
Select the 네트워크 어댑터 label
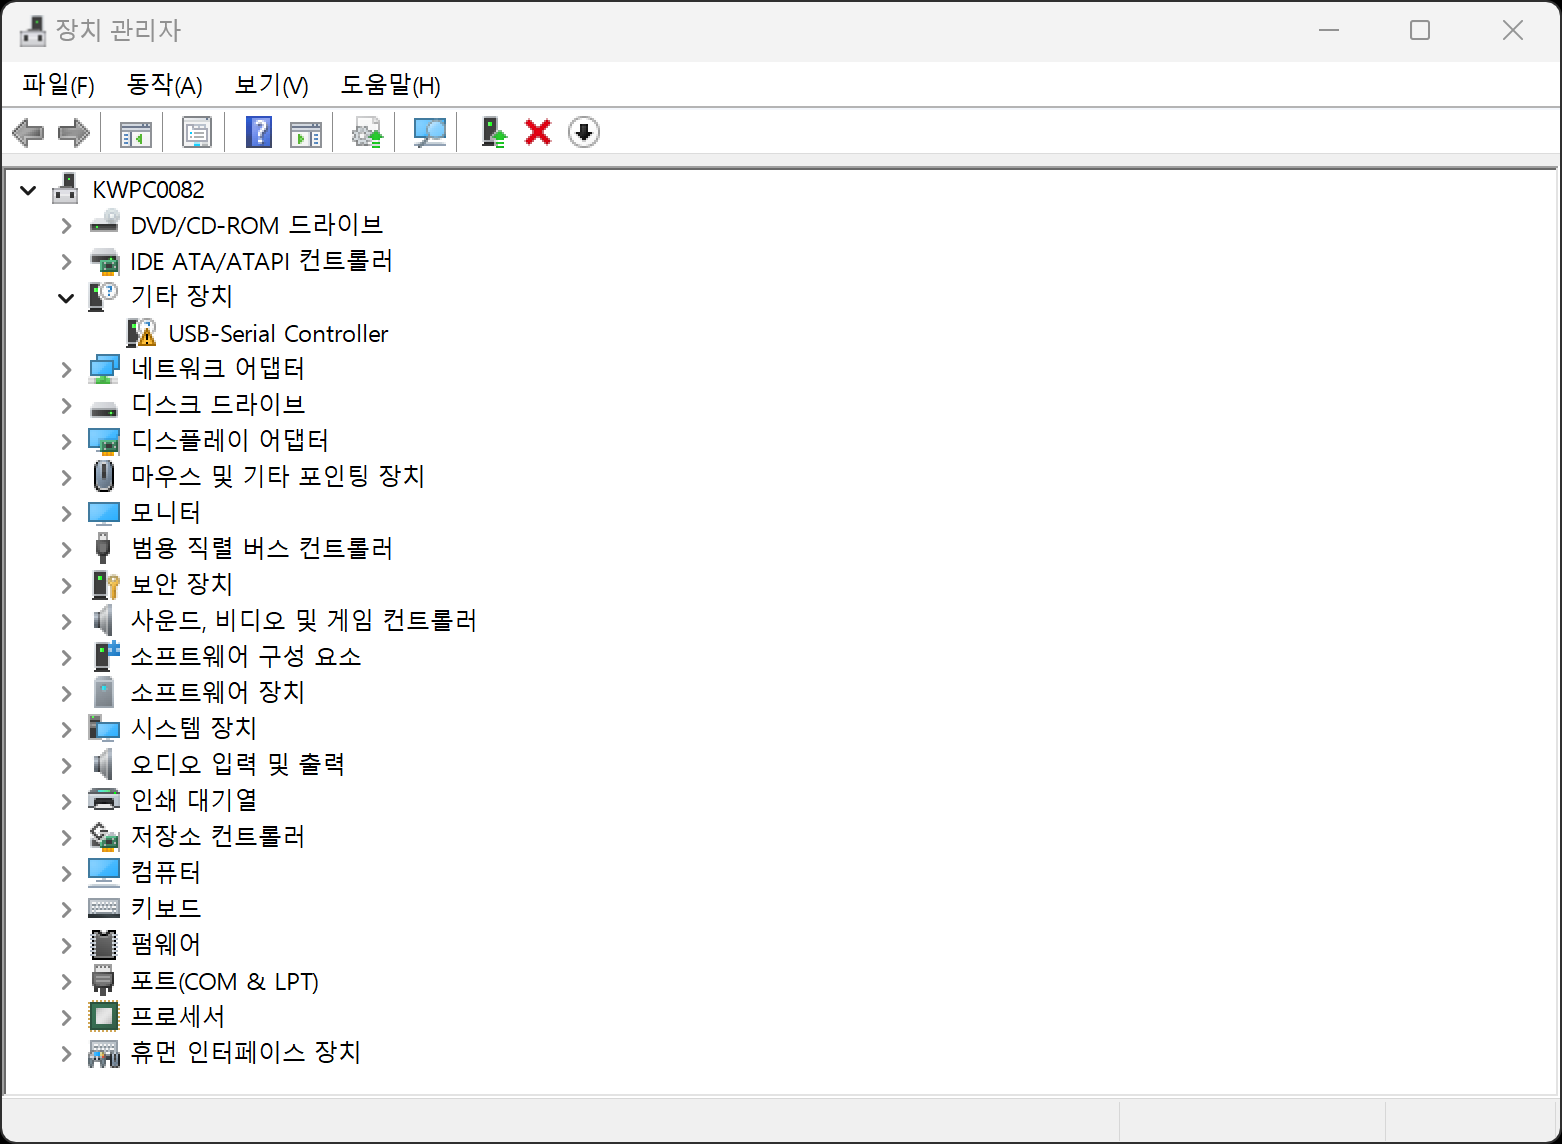click(x=218, y=368)
